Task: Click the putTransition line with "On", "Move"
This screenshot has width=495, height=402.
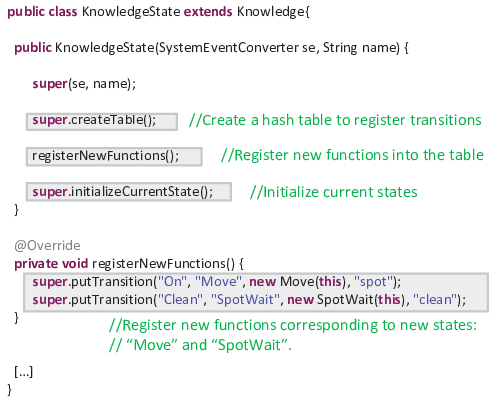Action: (x=217, y=282)
